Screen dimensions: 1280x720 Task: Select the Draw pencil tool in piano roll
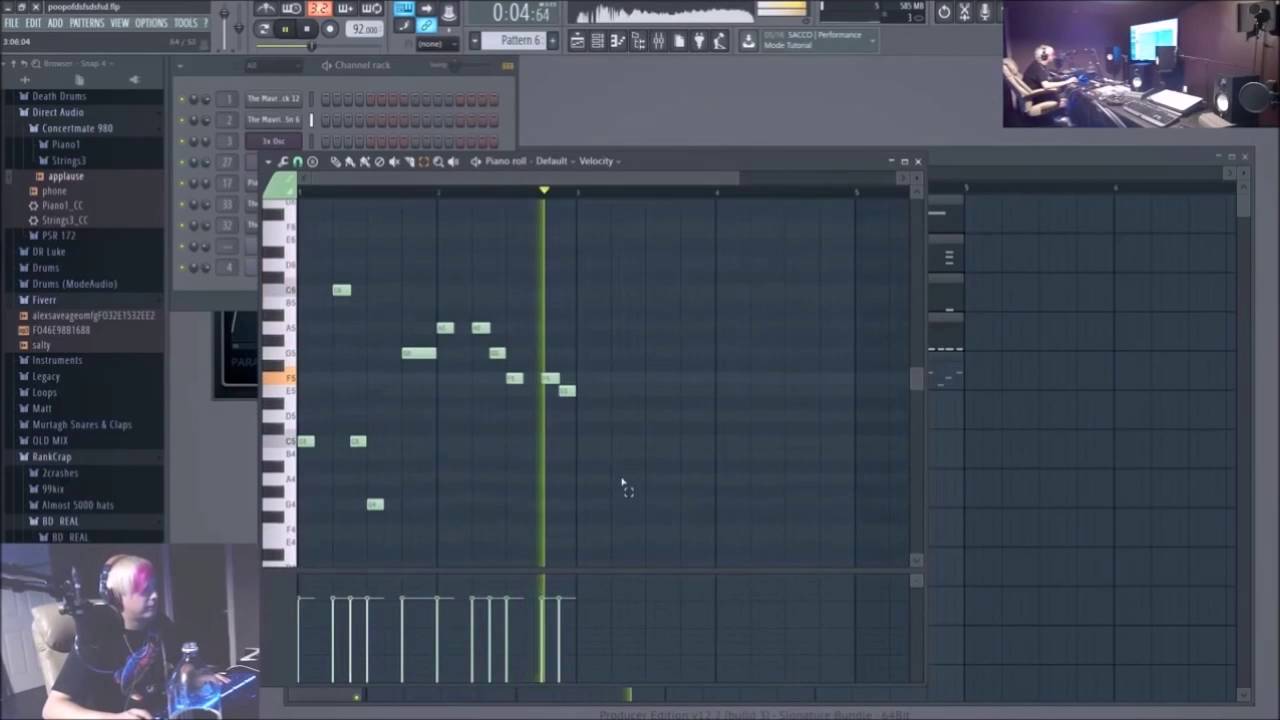[335, 161]
